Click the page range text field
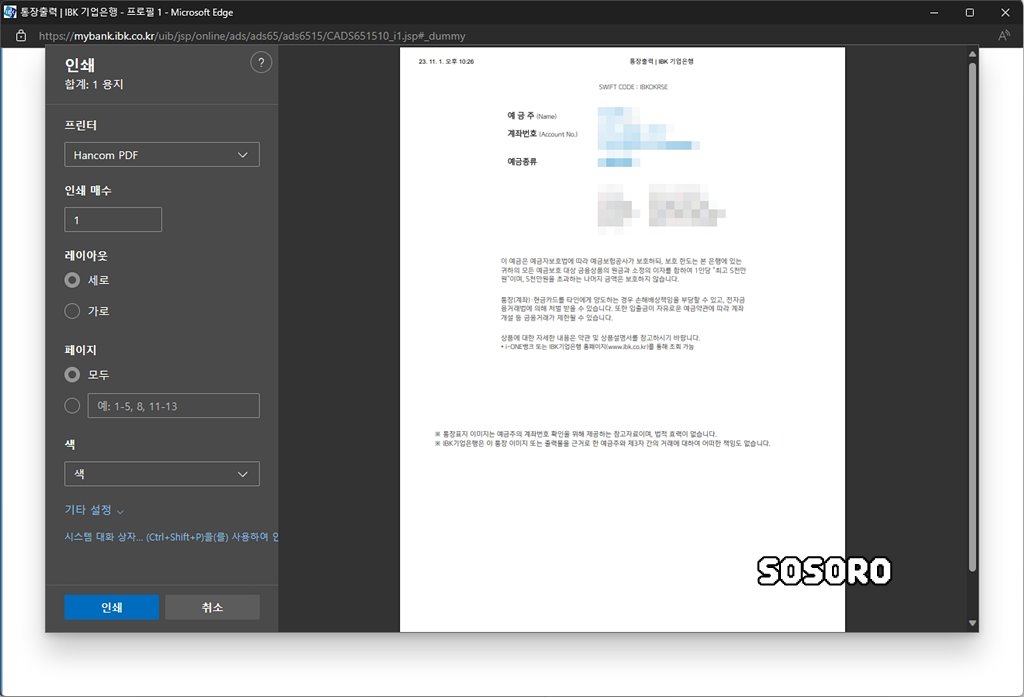Viewport: 1024px width, 697px height. click(174, 406)
